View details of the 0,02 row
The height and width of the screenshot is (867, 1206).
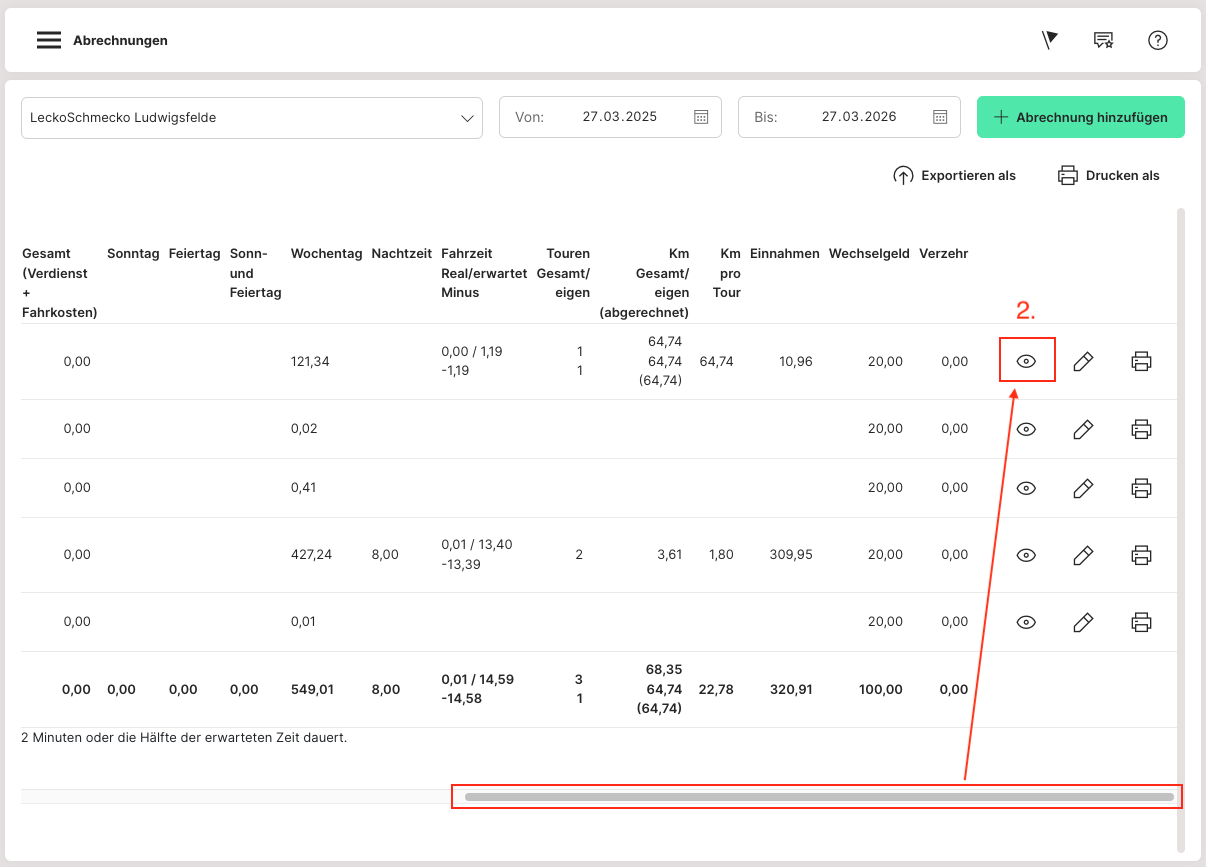coord(1026,429)
